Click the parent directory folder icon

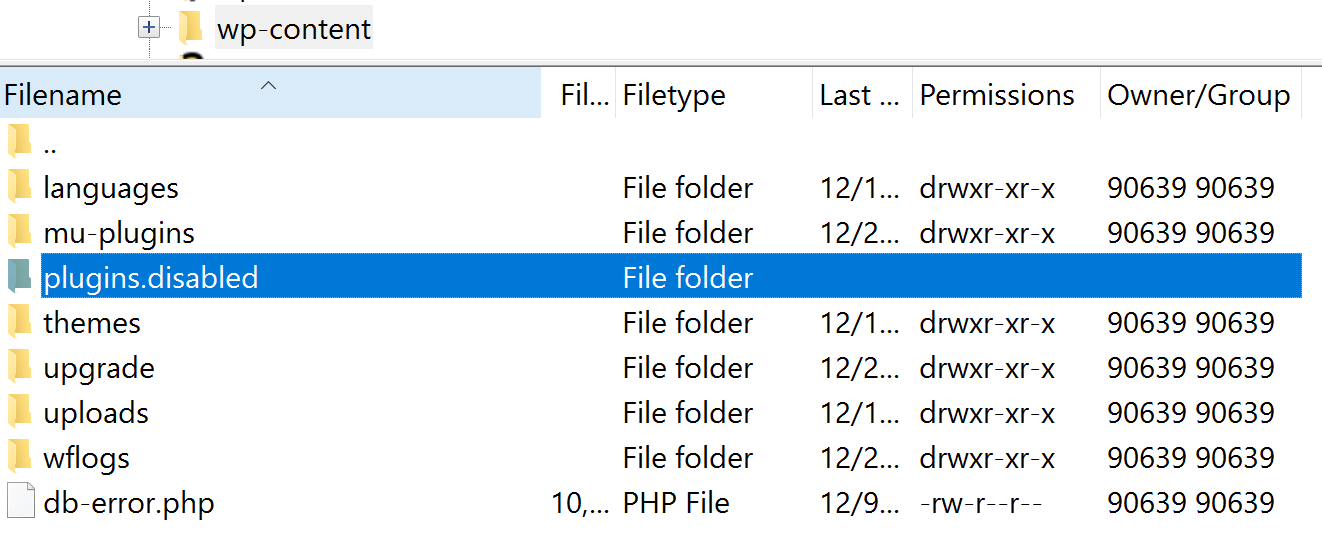click(x=19, y=143)
